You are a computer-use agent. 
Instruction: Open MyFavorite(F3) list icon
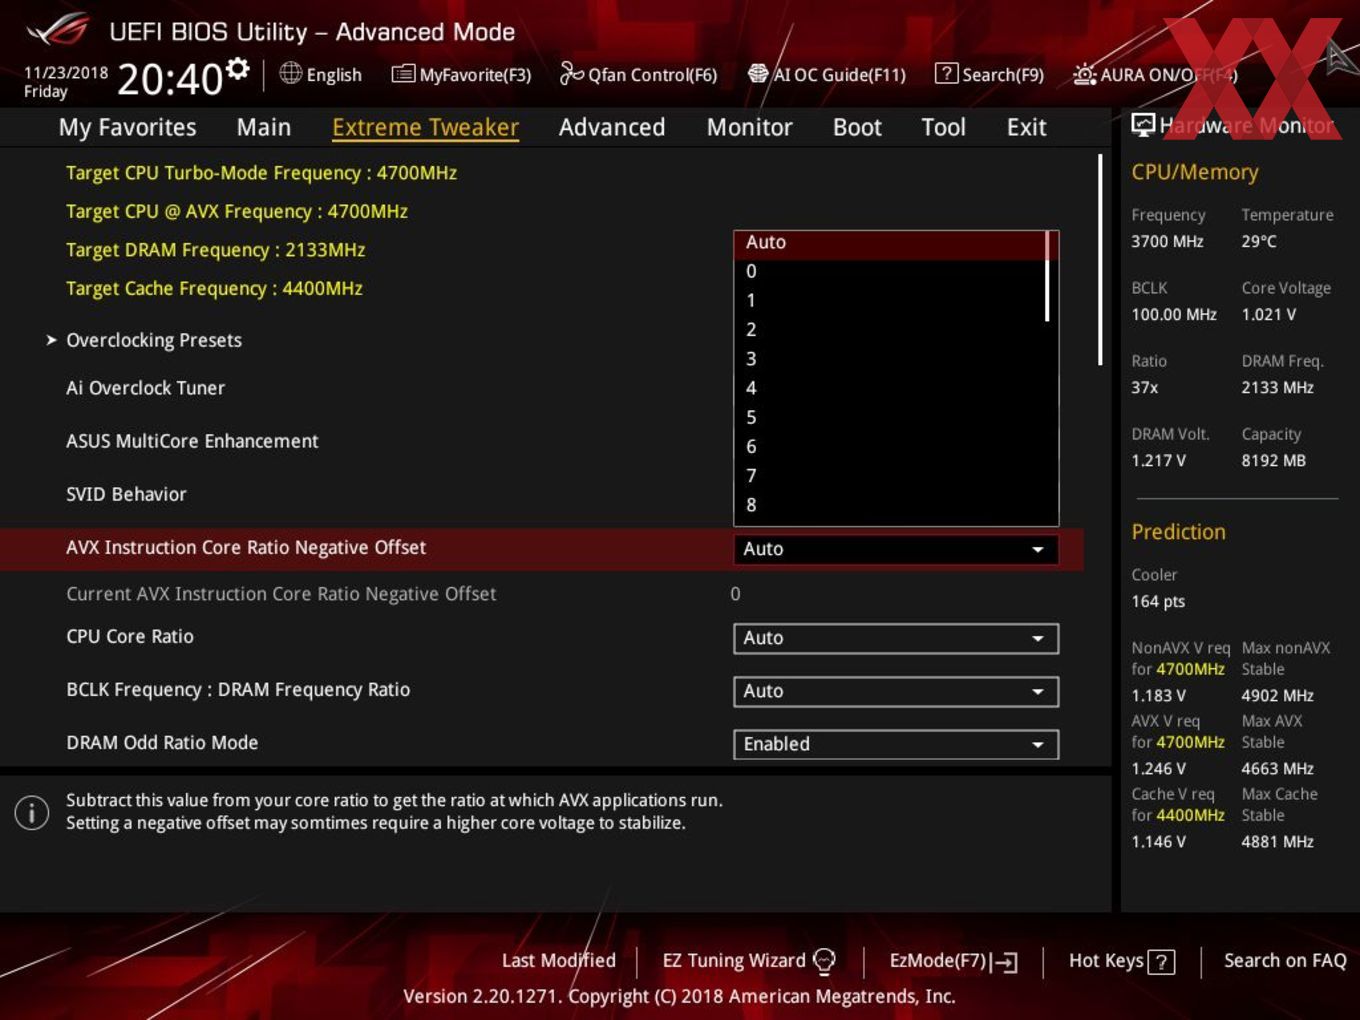(403, 74)
